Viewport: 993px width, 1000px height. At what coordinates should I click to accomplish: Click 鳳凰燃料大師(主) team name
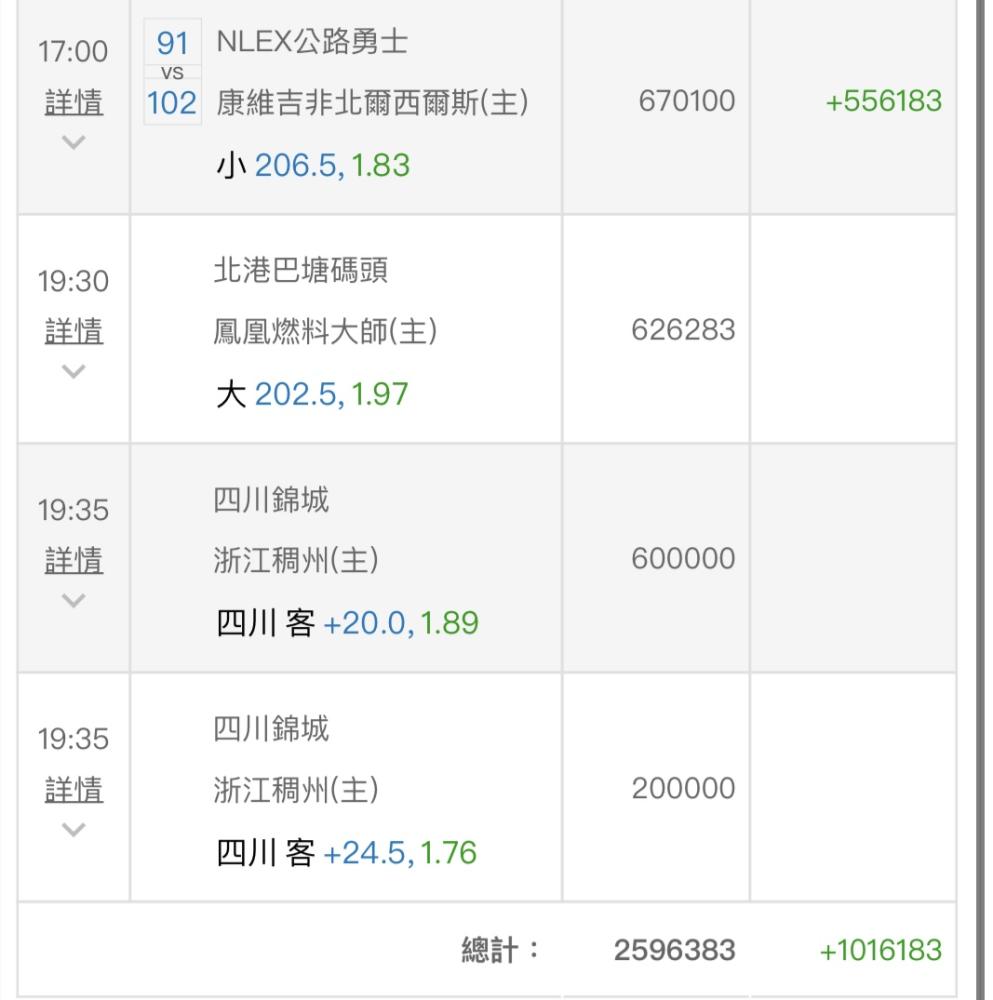[x=325, y=331]
